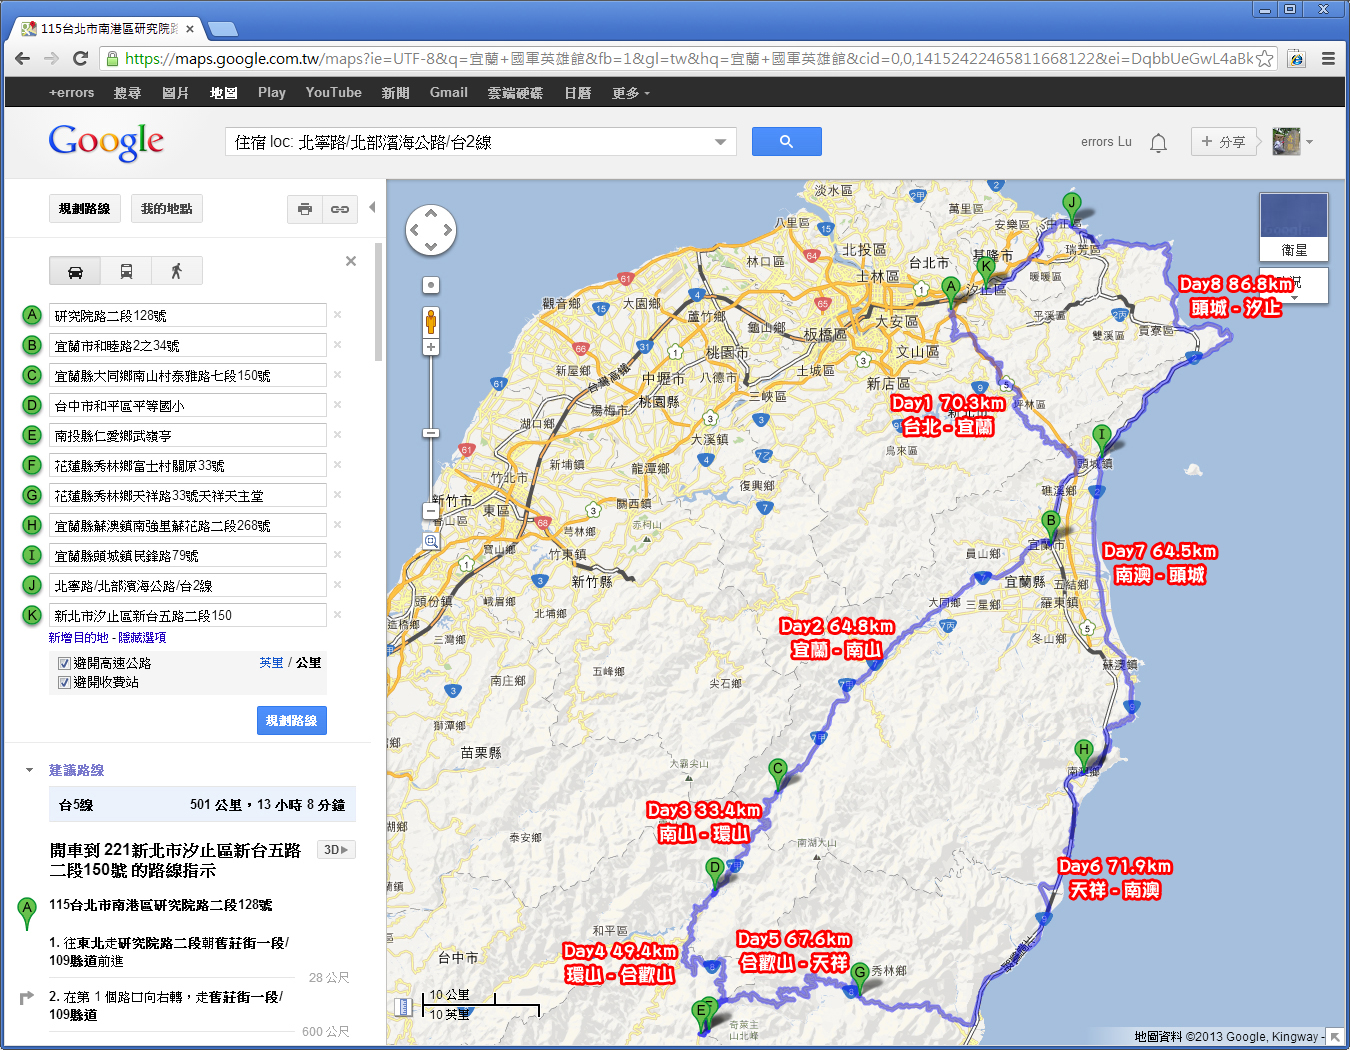Screen dimensions: 1350x1050
Task: Open a new browser tab
Action: [221, 28]
